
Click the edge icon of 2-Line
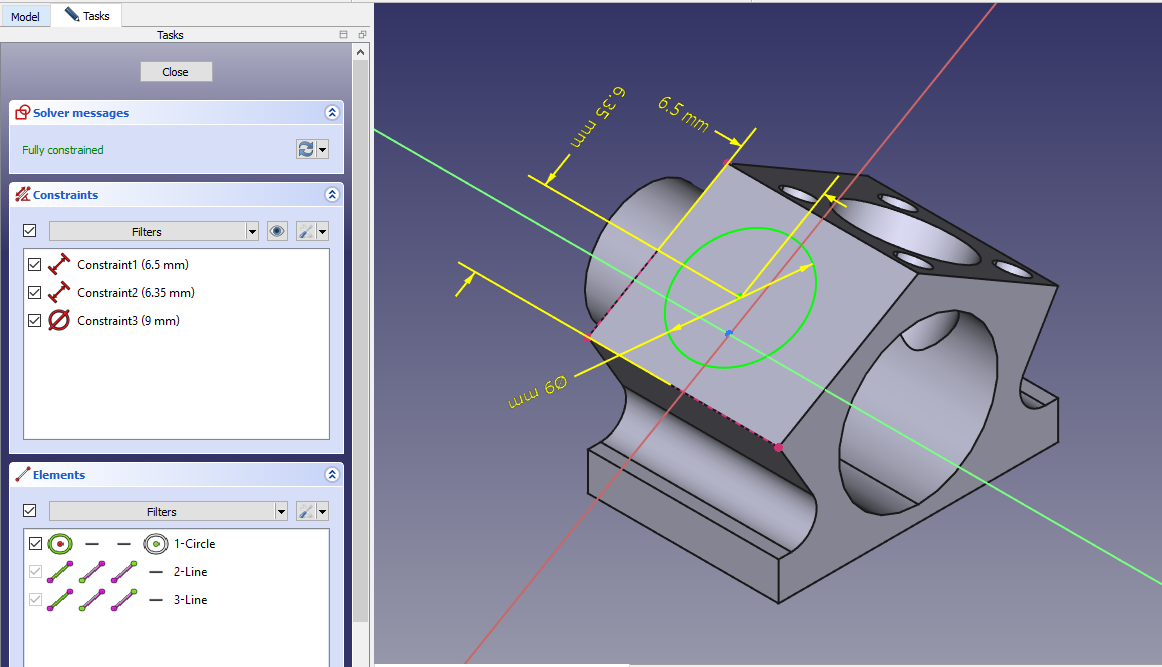click(x=61, y=572)
